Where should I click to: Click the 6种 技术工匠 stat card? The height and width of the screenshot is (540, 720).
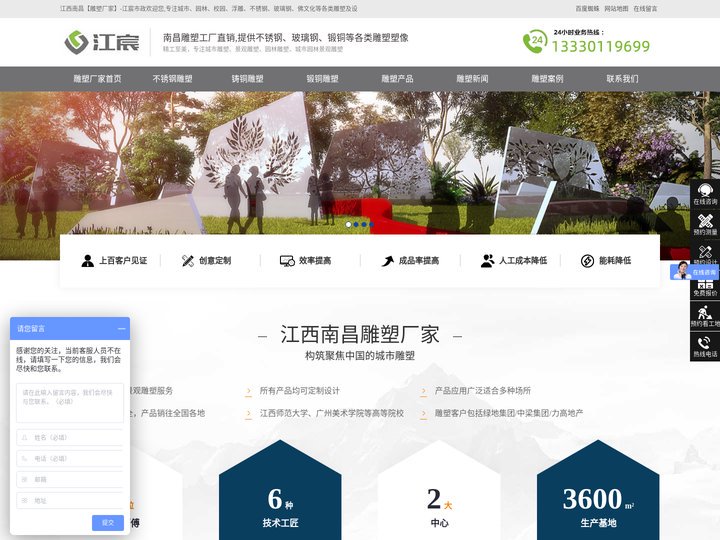click(x=280, y=490)
